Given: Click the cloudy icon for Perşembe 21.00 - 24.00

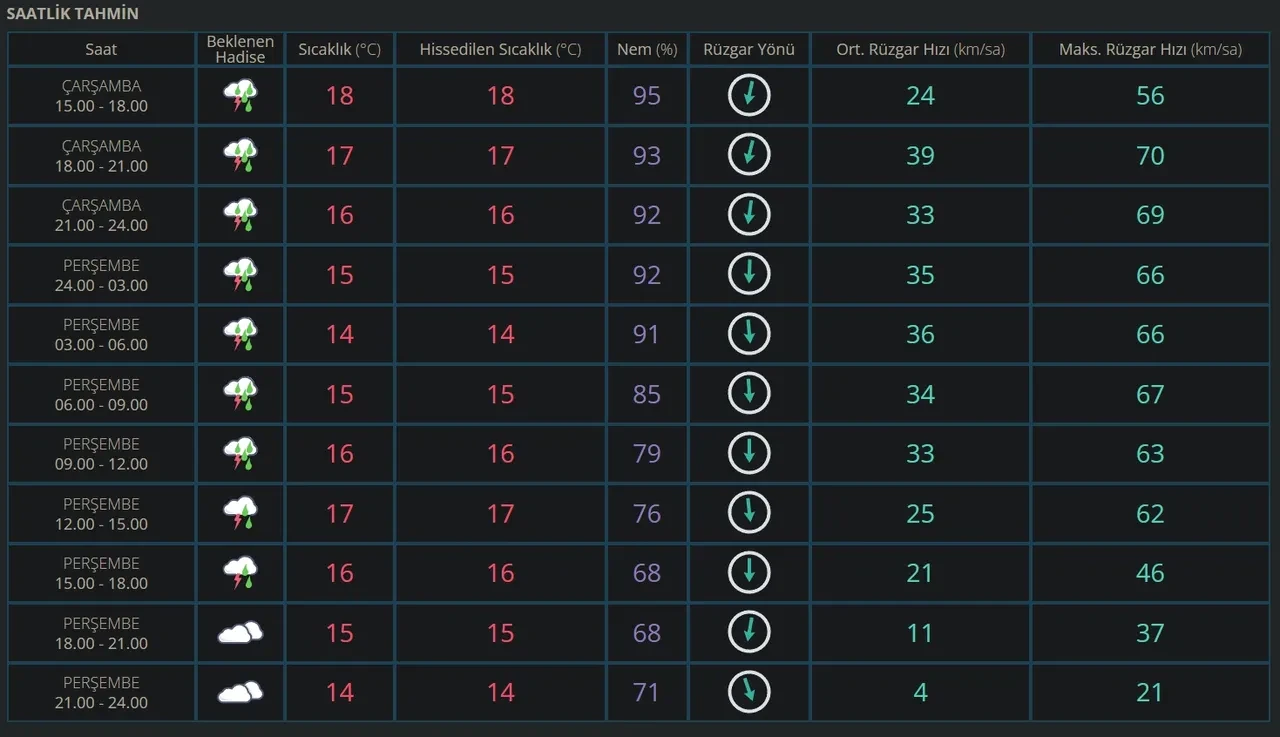Looking at the screenshot, I should coord(240,692).
